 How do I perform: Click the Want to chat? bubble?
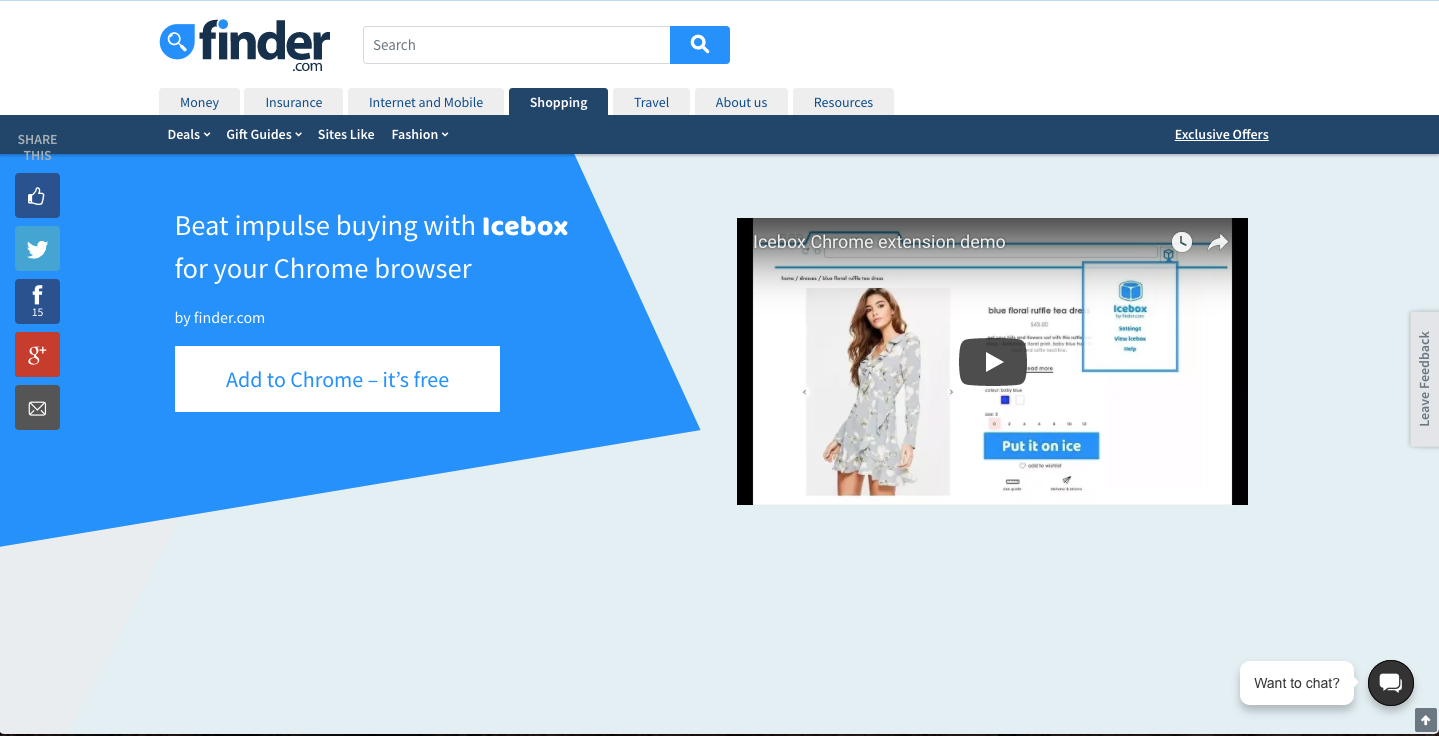tap(1296, 683)
